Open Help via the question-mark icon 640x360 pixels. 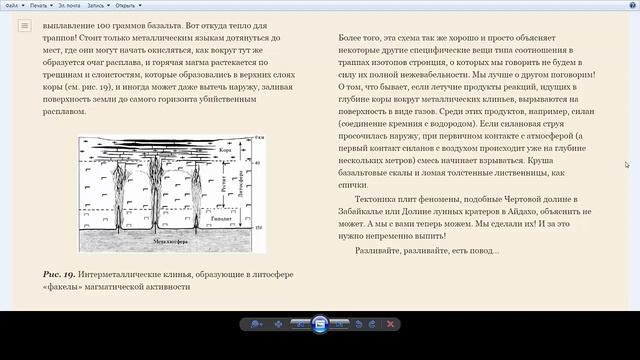tap(633, 5)
